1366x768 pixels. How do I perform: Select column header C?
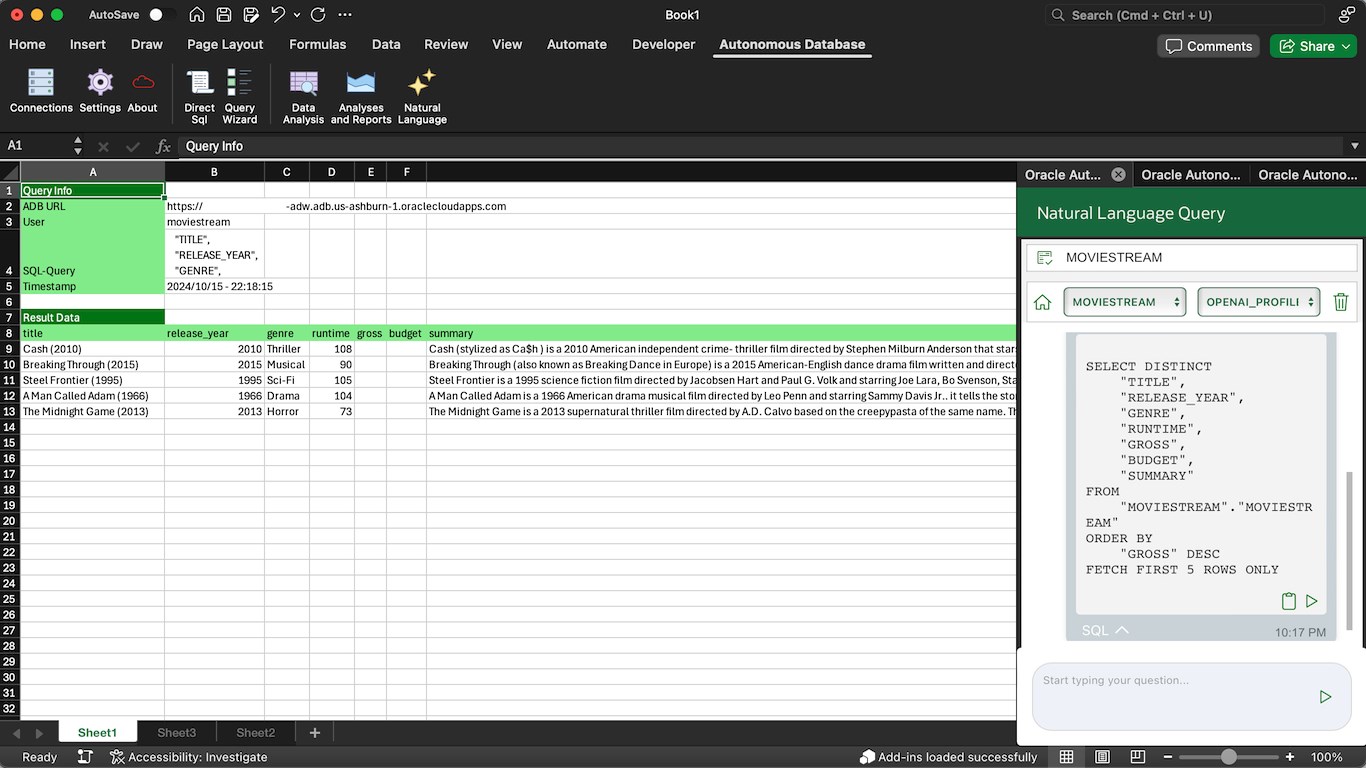(287, 172)
